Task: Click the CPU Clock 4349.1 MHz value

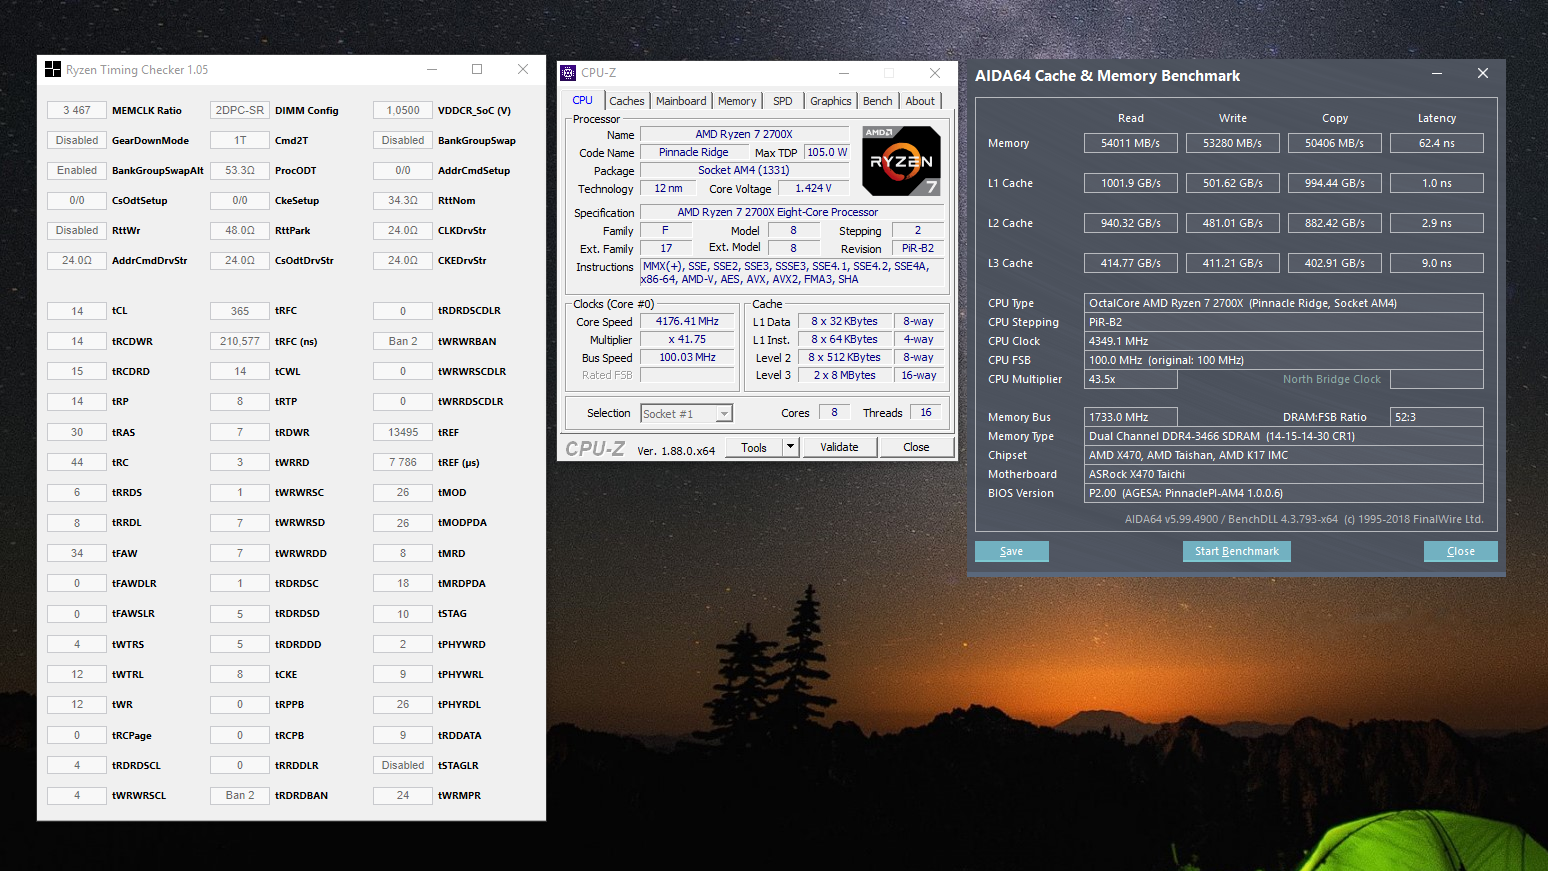Action: click(1283, 341)
